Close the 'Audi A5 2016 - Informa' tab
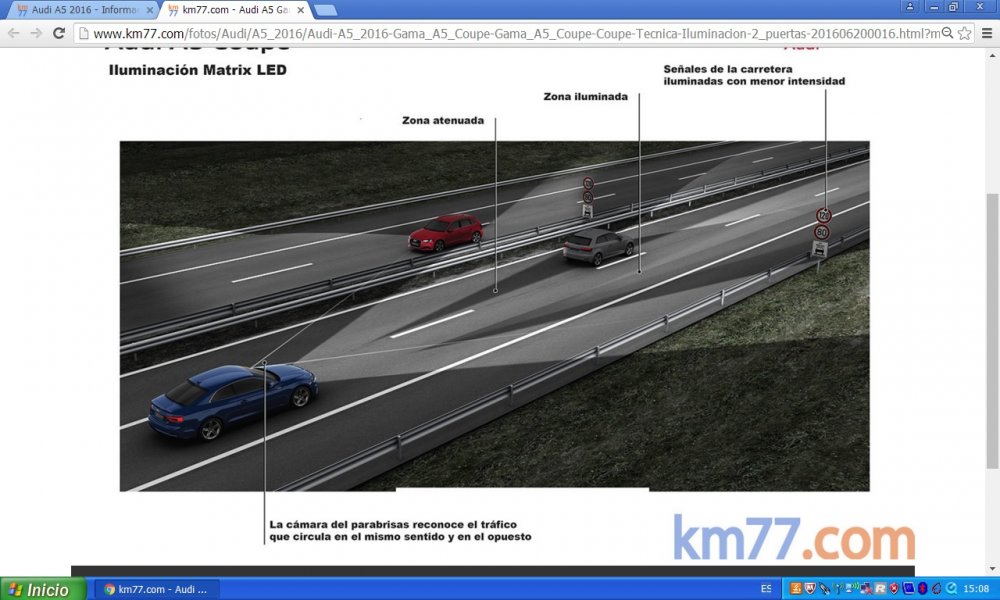The height and width of the screenshot is (600, 1000). (x=150, y=10)
